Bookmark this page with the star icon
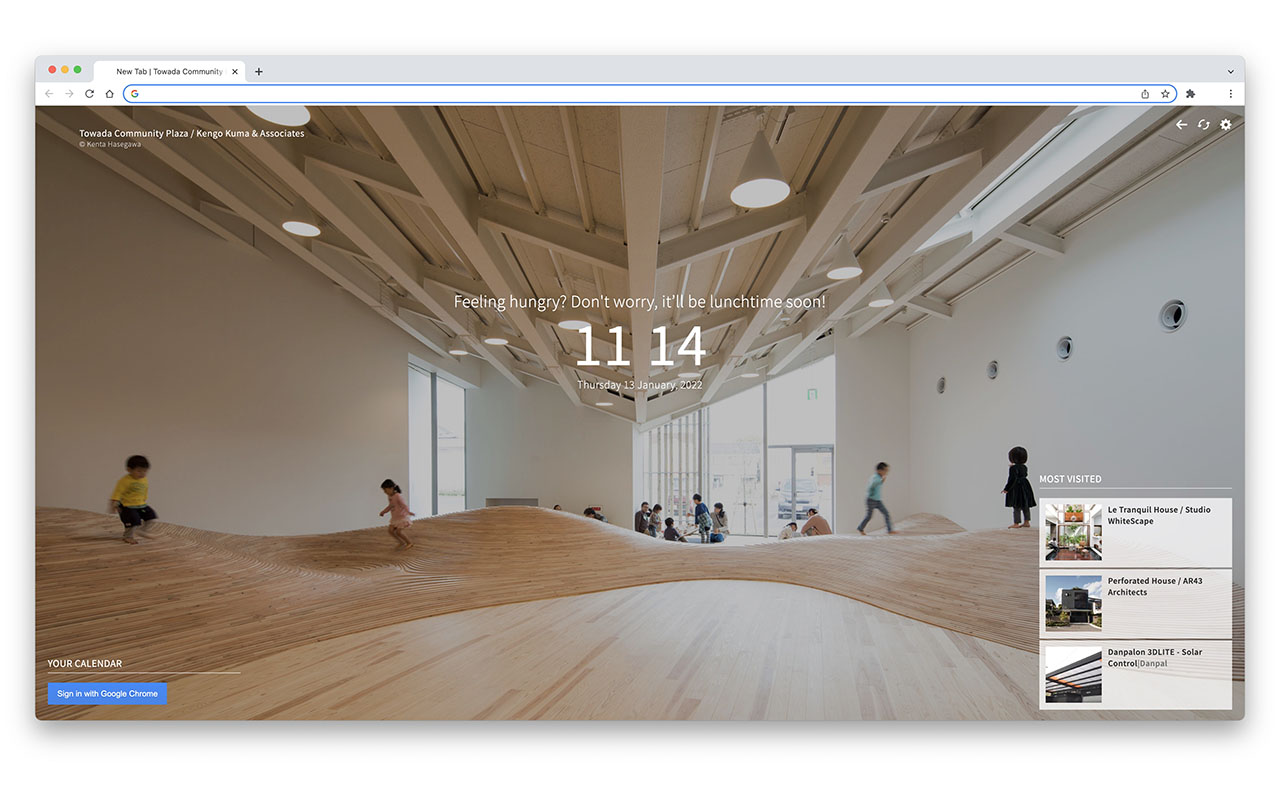This screenshot has height=800, width=1280. point(1165,93)
